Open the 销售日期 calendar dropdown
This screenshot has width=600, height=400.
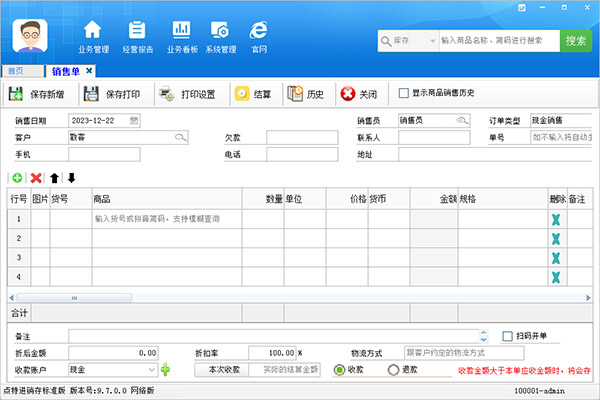134,120
